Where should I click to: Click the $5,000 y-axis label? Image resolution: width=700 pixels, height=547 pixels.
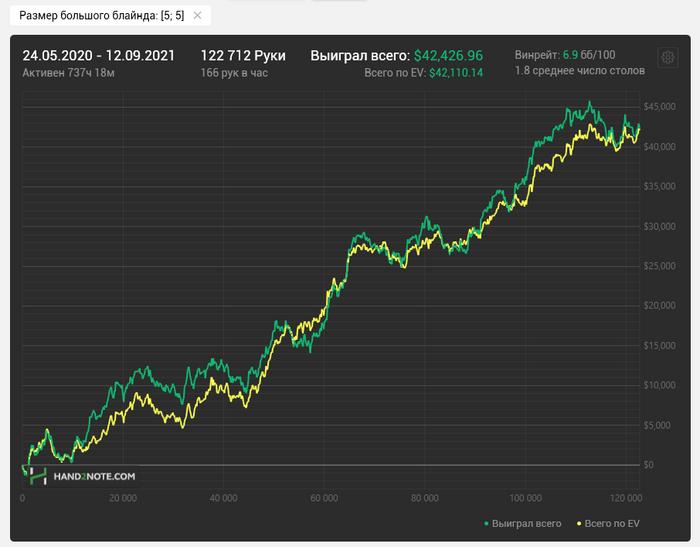(657, 426)
